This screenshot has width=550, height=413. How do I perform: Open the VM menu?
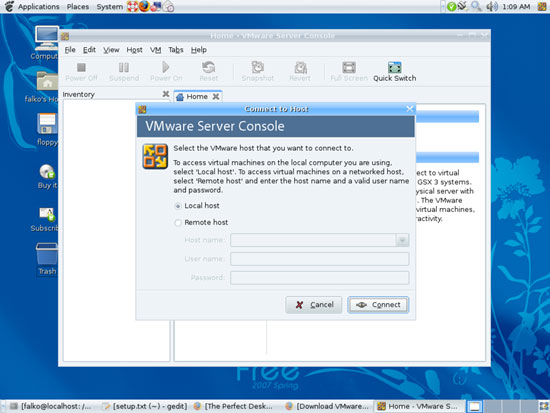[x=155, y=50]
